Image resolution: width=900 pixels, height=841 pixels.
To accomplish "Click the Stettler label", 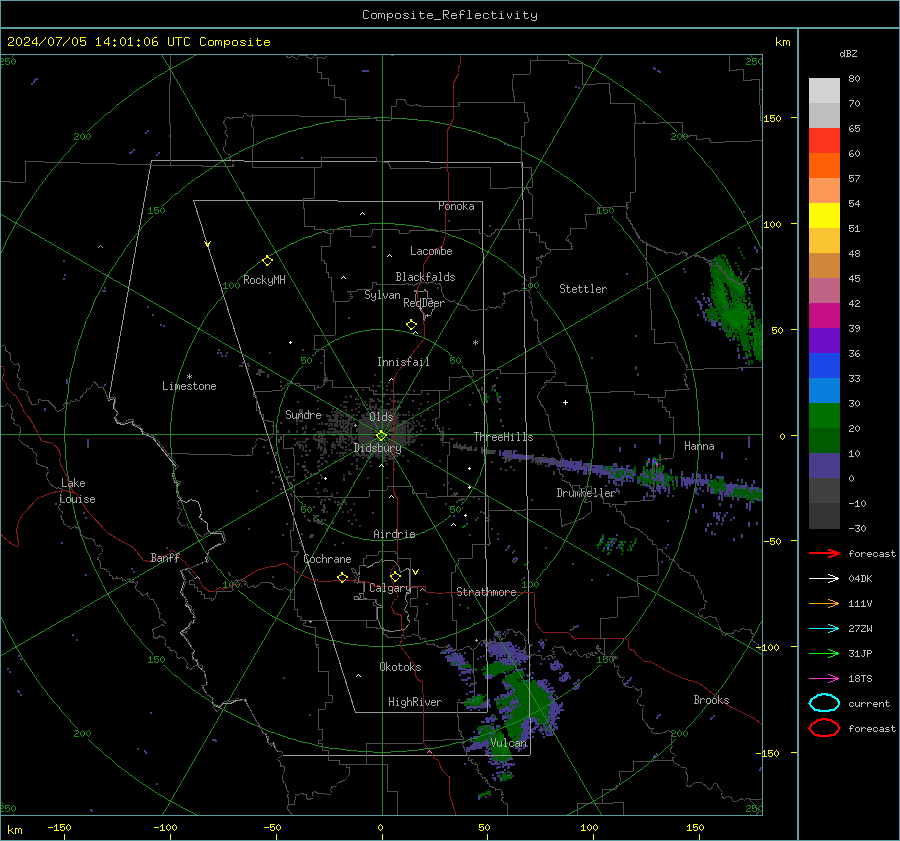I will tap(583, 289).
